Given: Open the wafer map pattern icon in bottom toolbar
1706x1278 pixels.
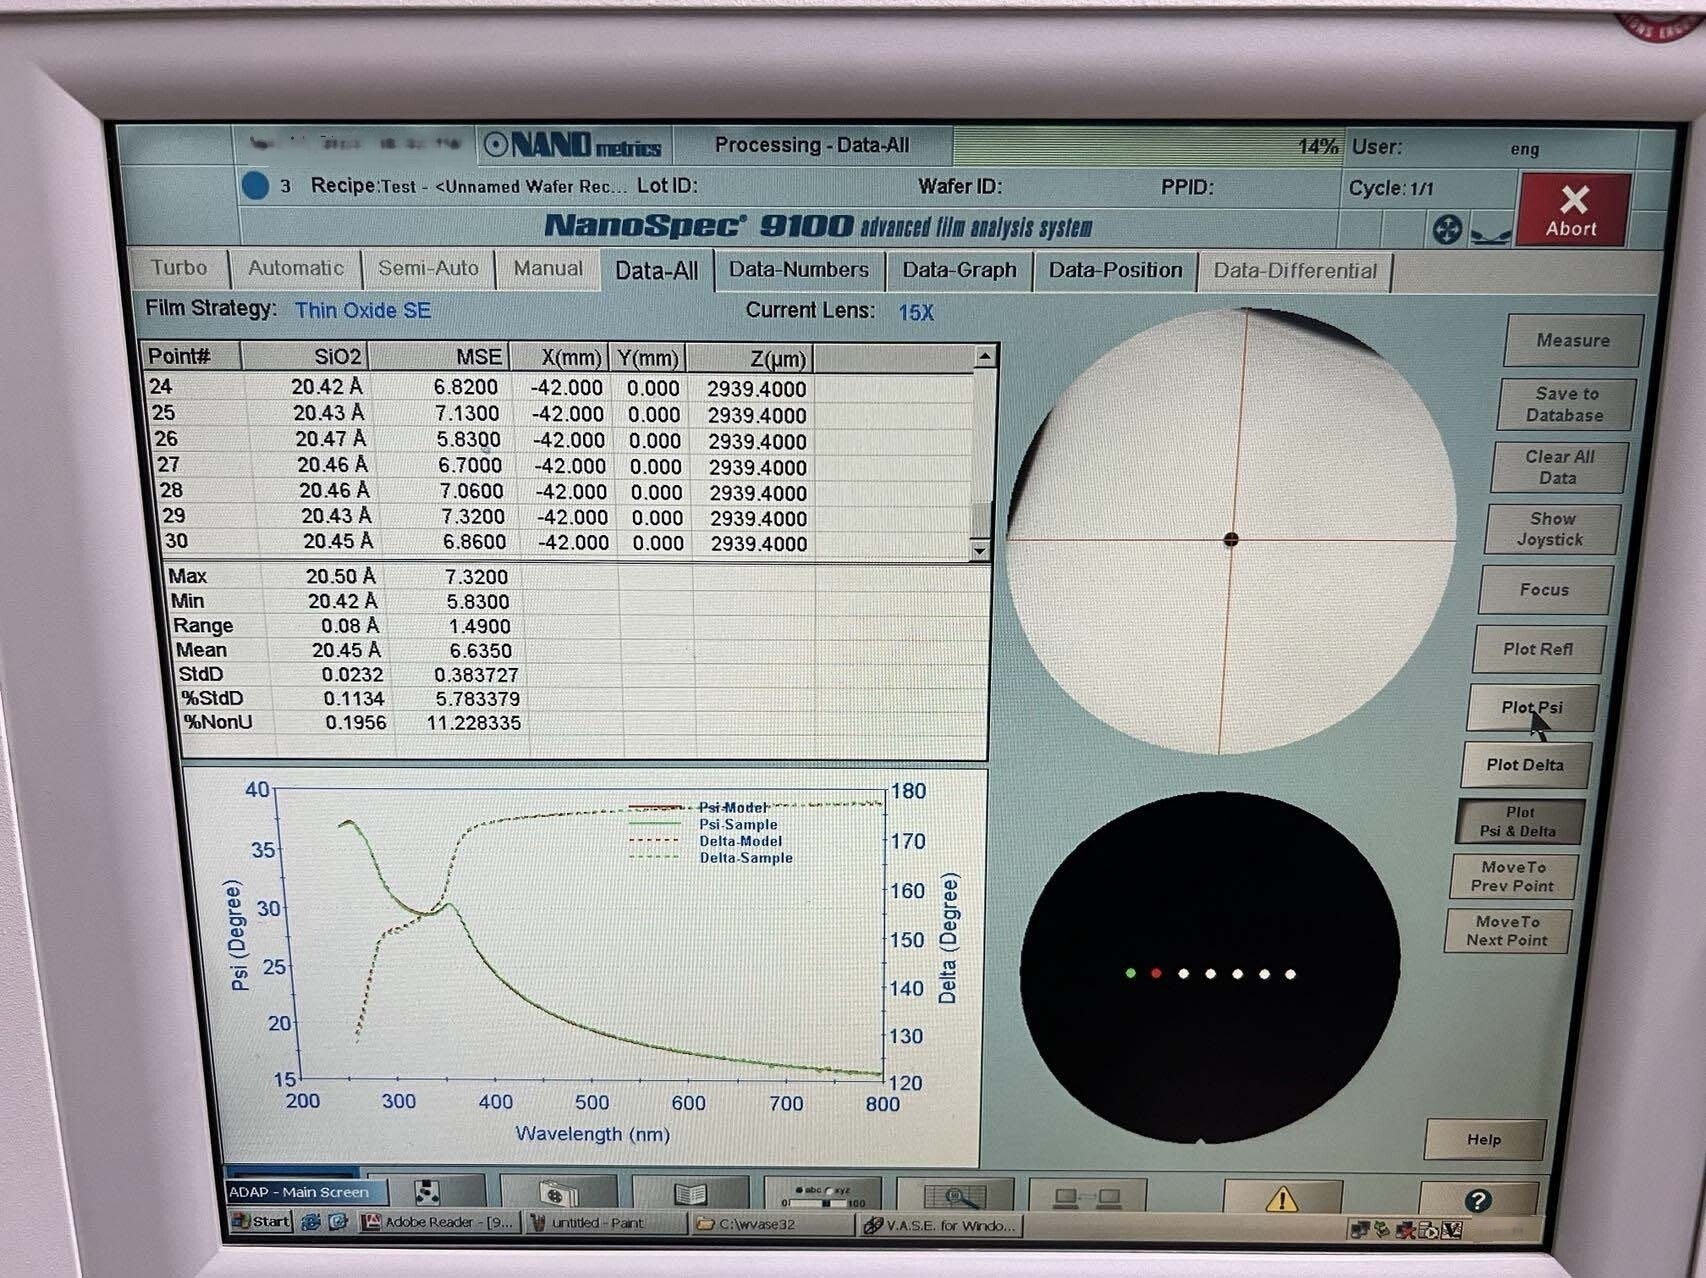Looking at the screenshot, I should click(x=427, y=1192).
